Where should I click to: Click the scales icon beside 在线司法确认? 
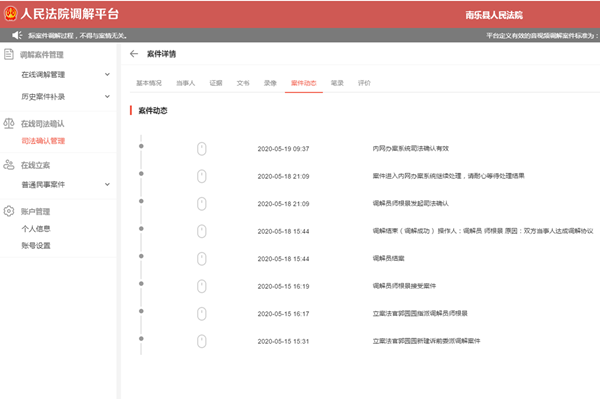coord(9,124)
